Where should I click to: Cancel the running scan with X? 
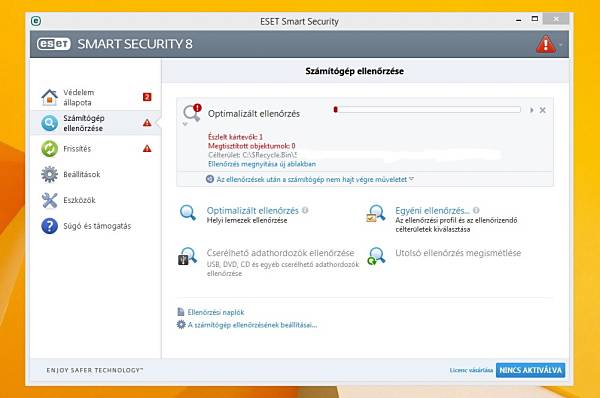click(543, 110)
